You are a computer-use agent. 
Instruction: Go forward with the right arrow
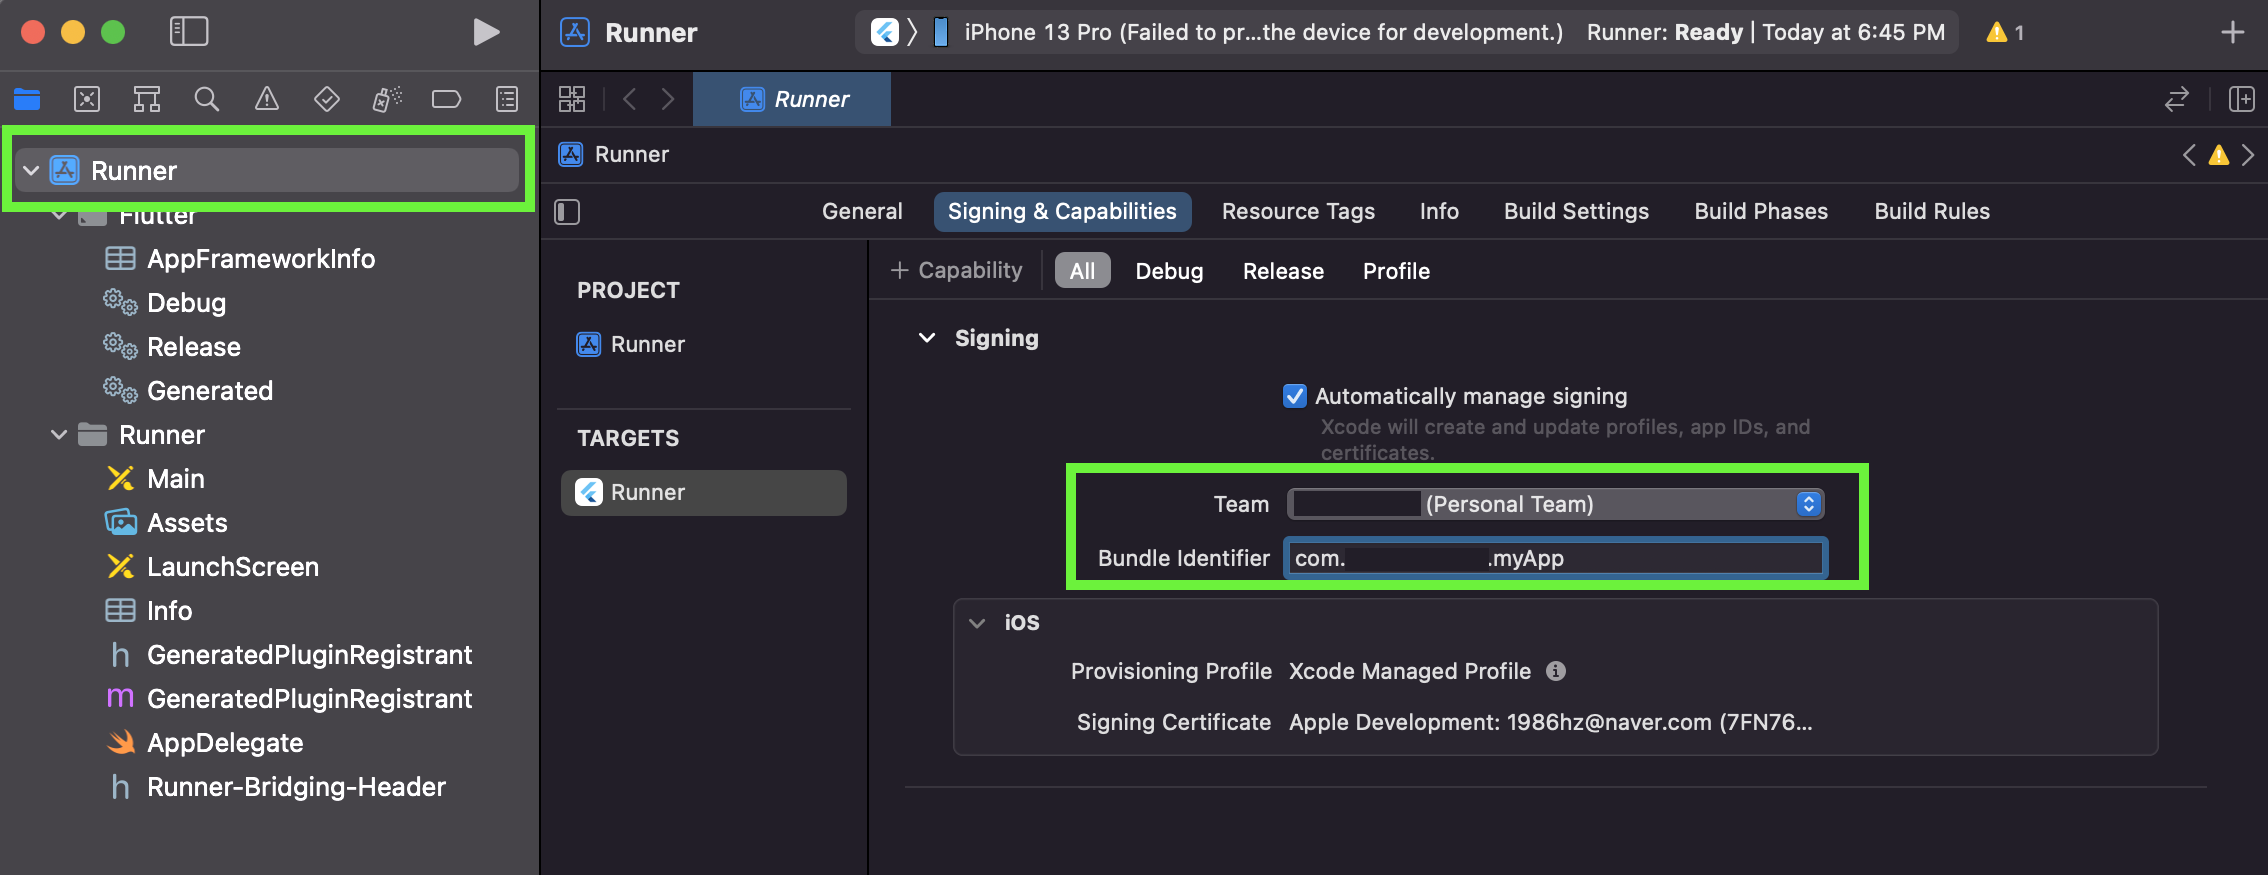click(668, 99)
